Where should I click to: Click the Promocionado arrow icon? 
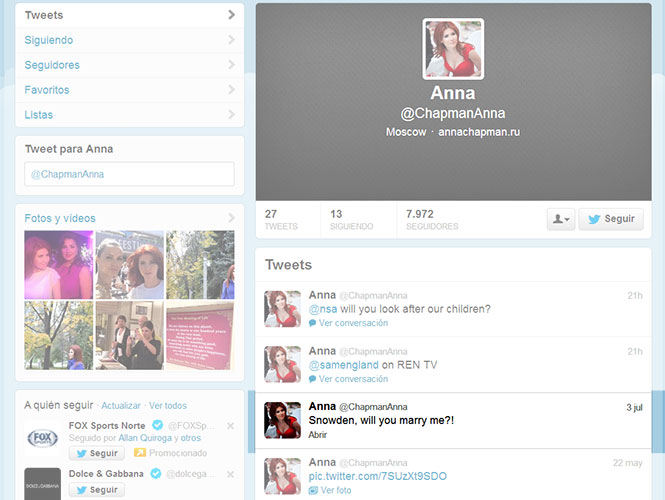140,453
